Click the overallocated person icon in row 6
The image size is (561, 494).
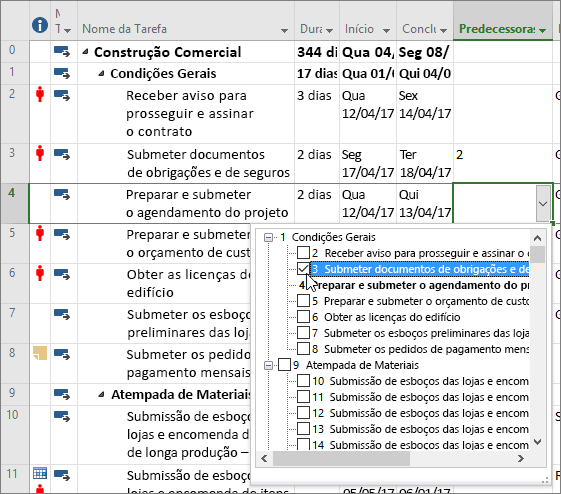pos(40,273)
